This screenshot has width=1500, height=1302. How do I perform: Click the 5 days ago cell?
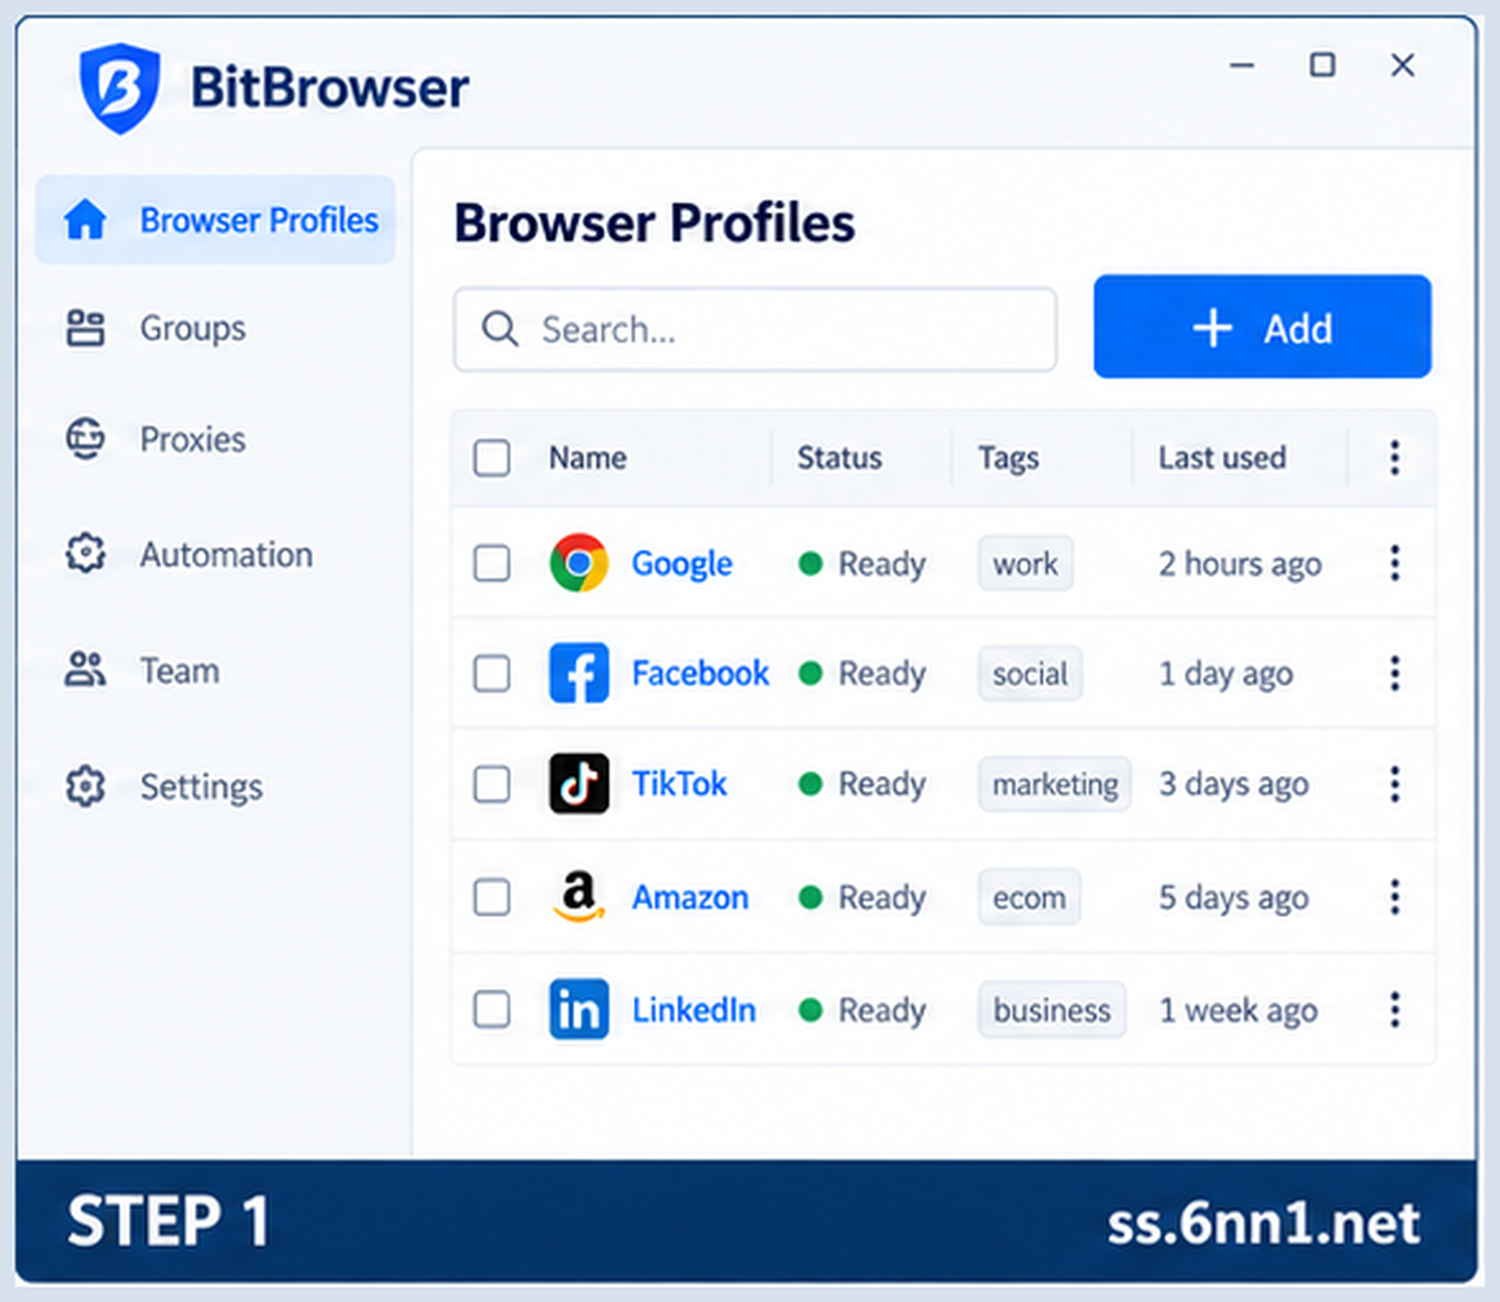(x=1234, y=898)
